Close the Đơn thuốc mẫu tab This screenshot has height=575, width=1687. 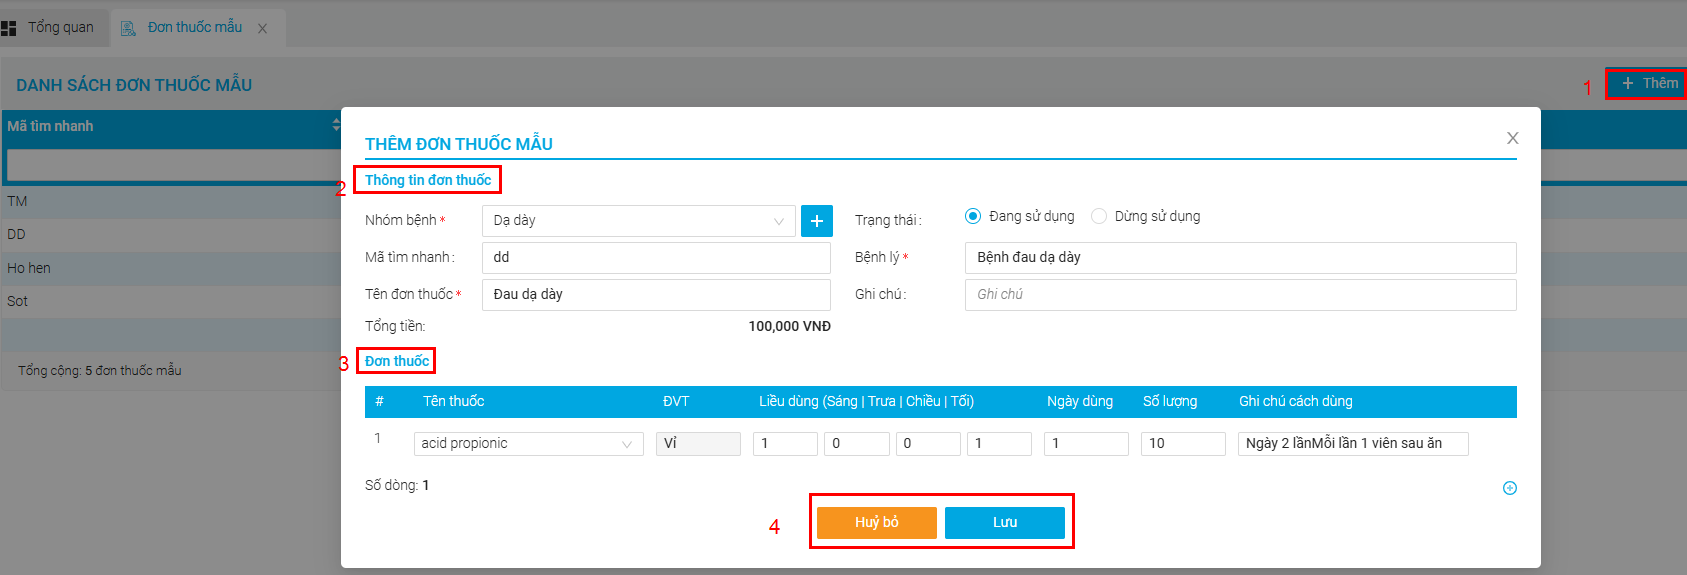pyautogui.click(x=262, y=29)
